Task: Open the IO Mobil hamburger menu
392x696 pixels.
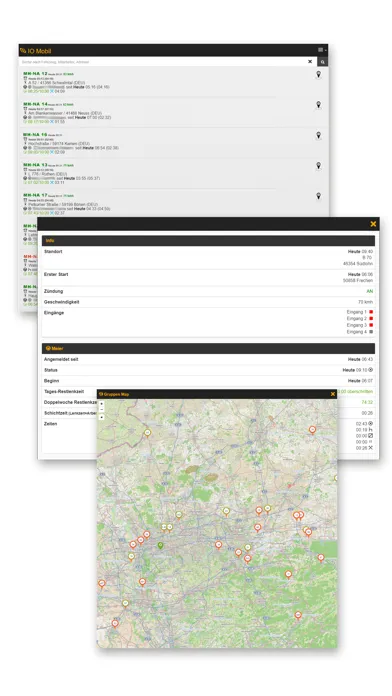Action: [x=322, y=50]
